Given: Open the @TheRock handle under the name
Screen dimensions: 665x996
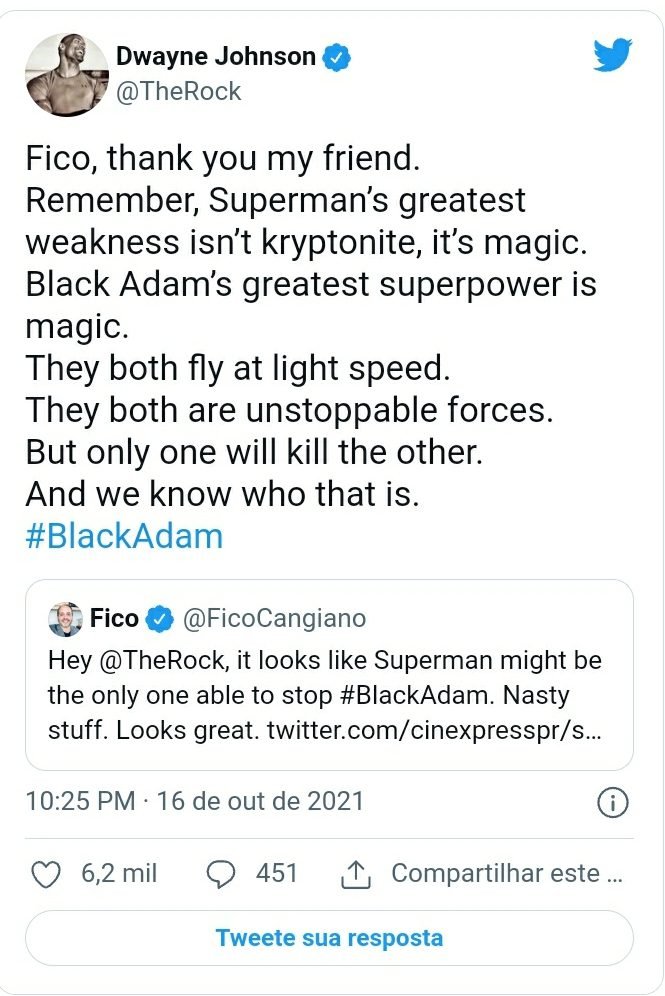Looking at the screenshot, I should click(179, 92).
